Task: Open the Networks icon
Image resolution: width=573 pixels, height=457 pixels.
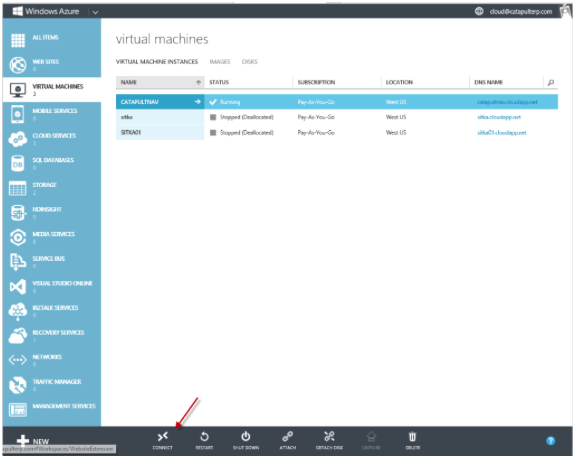Action: [x=18, y=360]
